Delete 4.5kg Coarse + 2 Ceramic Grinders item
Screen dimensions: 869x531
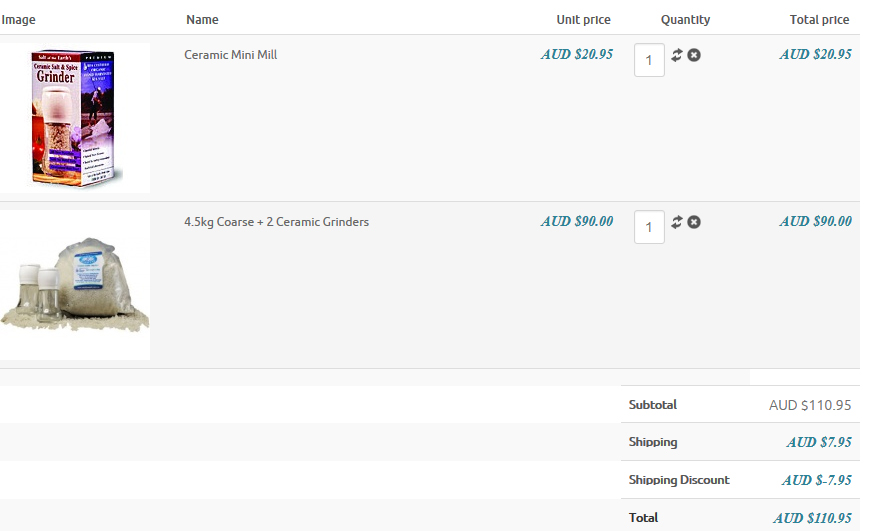click(x=694, y=222)
